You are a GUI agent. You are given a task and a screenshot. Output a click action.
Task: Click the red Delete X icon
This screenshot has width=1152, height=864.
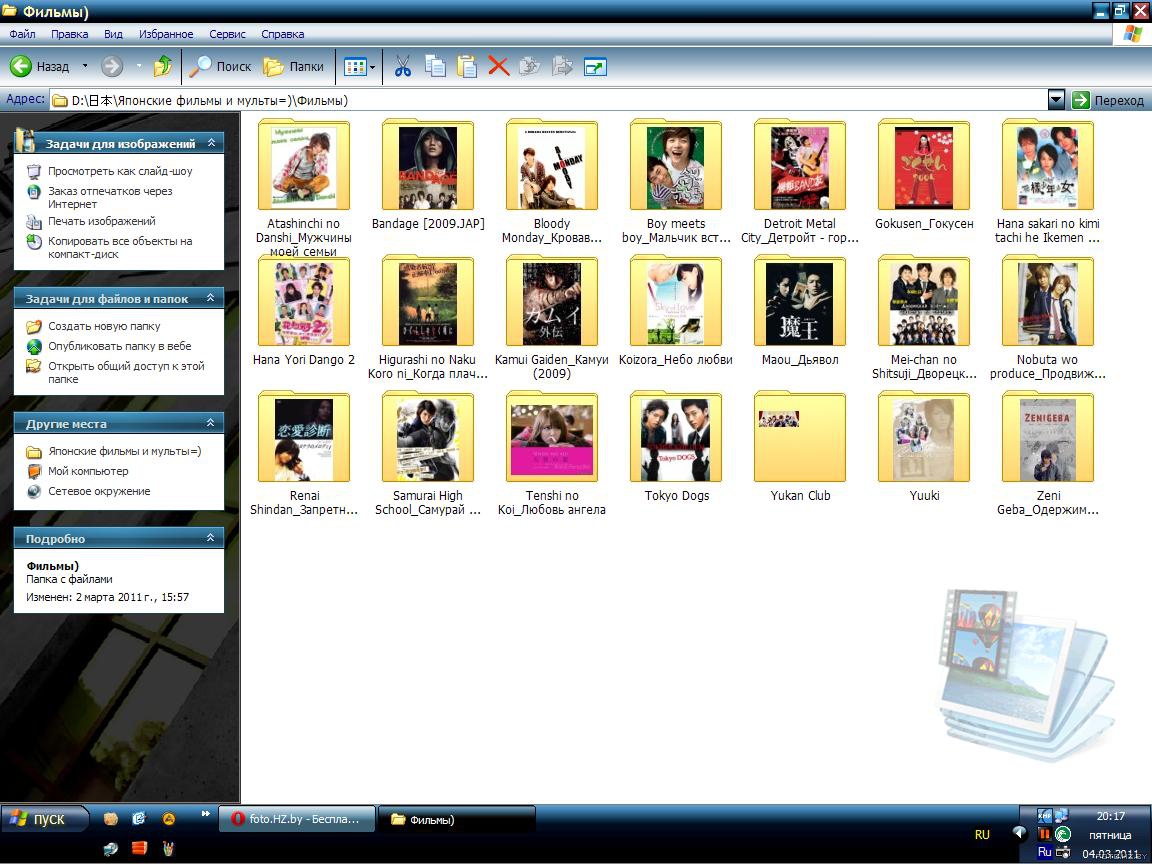[x=499, y=67]
